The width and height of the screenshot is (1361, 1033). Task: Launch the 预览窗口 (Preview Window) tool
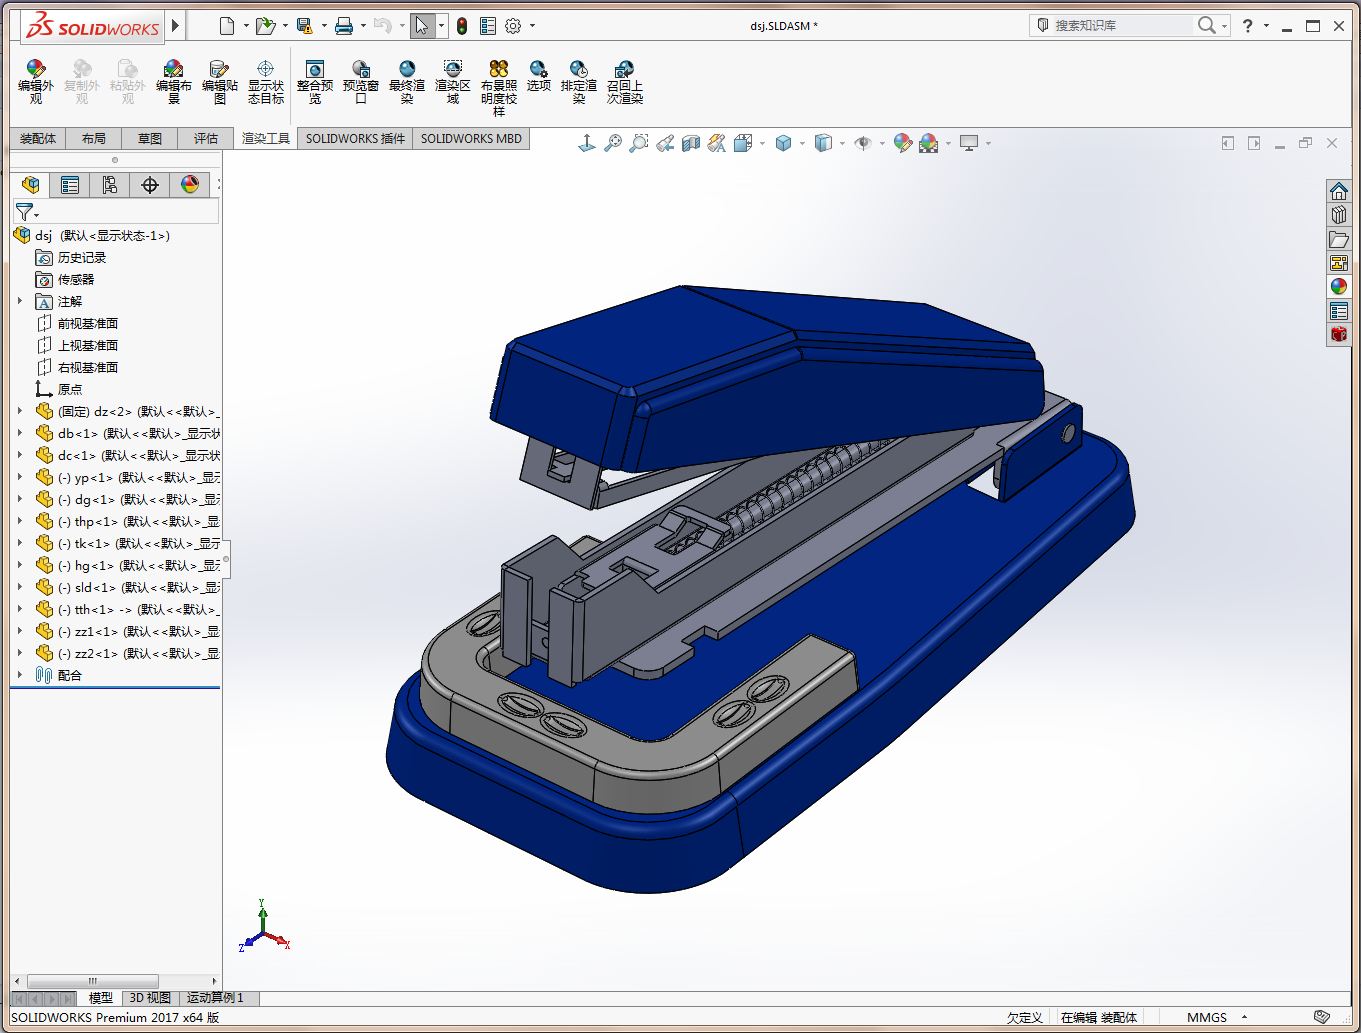point(361,80)
